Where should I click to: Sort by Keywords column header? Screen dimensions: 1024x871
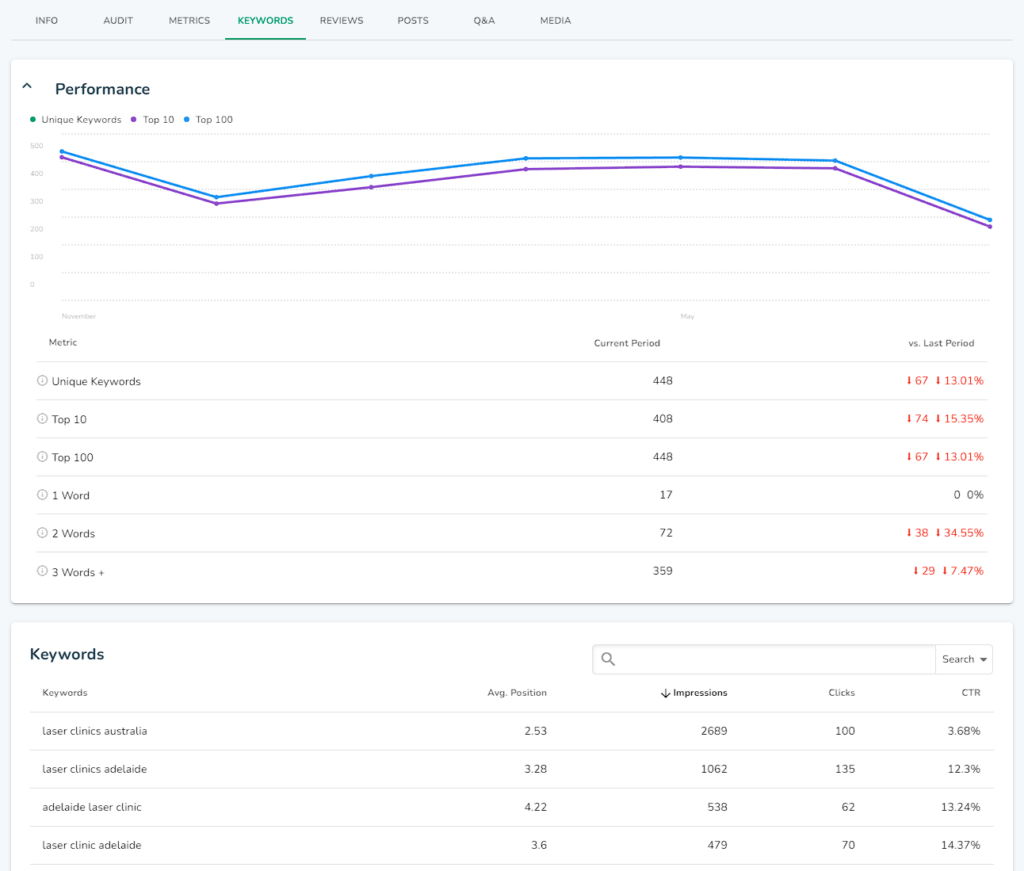[65, 693]
